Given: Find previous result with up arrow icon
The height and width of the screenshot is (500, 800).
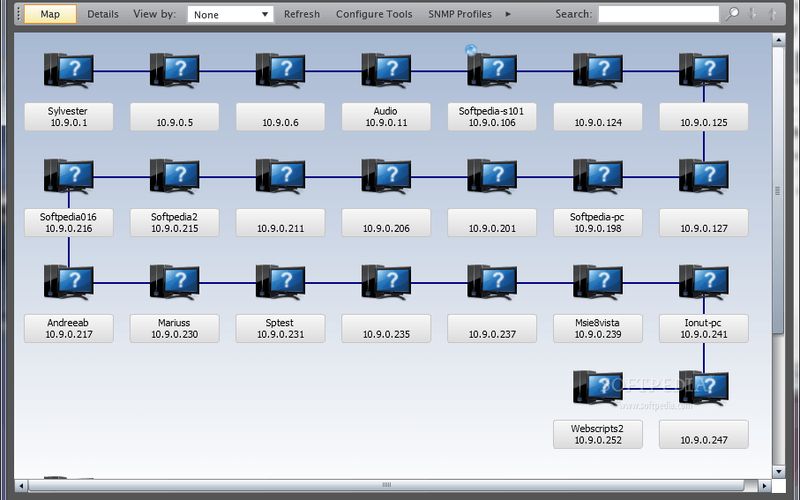Looking at the screenshot, I should coord(772,14).
